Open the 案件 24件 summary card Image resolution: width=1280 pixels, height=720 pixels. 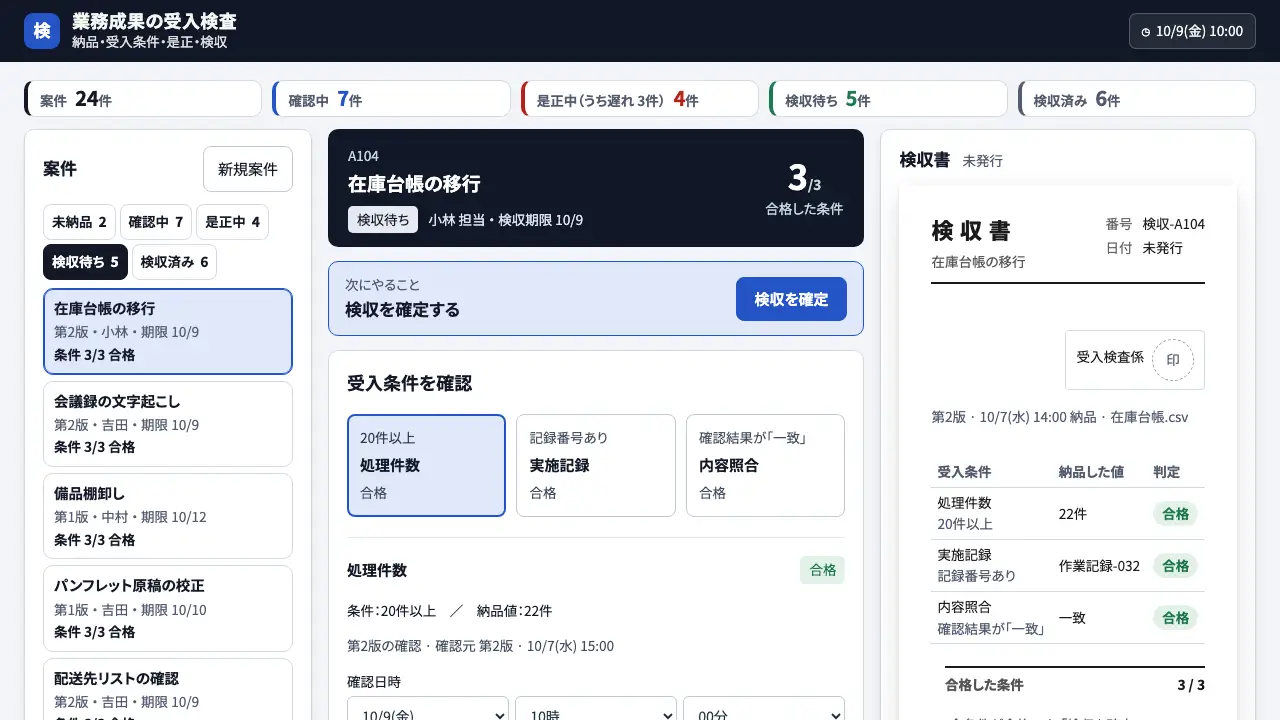click(143, 99)
